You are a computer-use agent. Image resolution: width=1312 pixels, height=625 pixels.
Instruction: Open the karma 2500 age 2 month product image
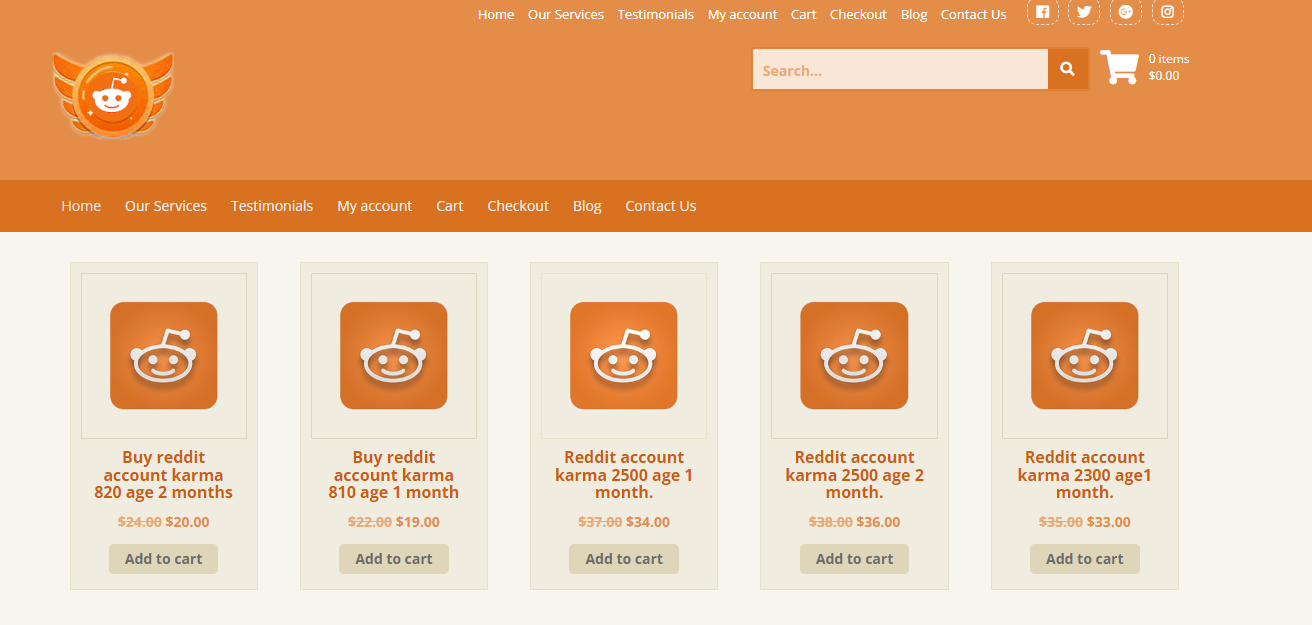[855, 356]
